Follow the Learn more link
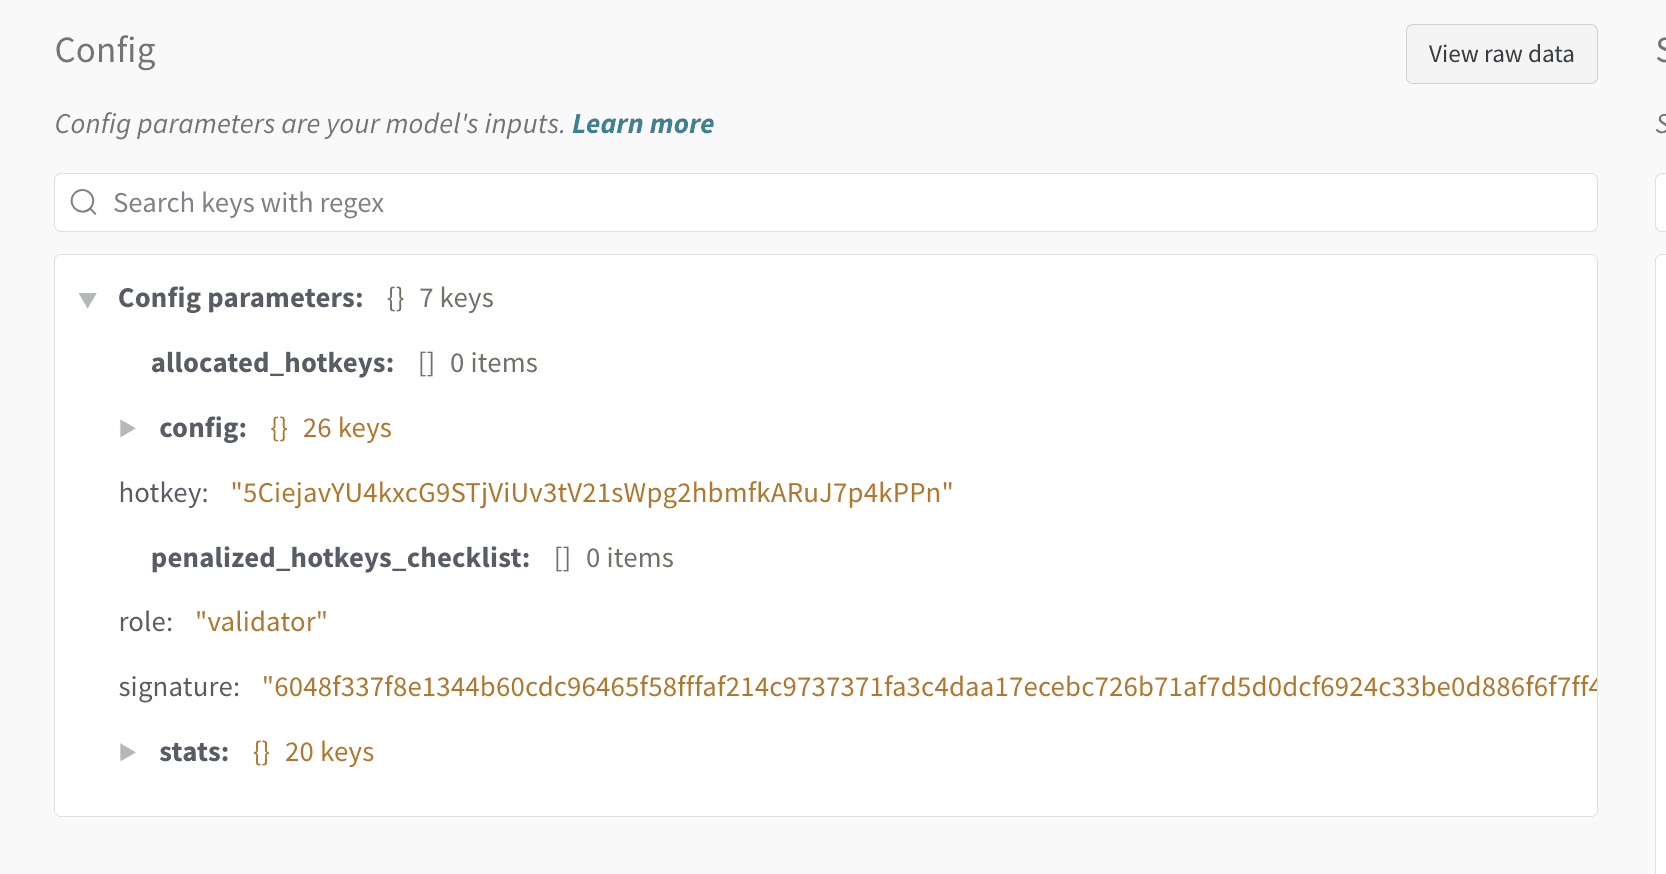This screenshot has height=874, width=1666. 643,124
